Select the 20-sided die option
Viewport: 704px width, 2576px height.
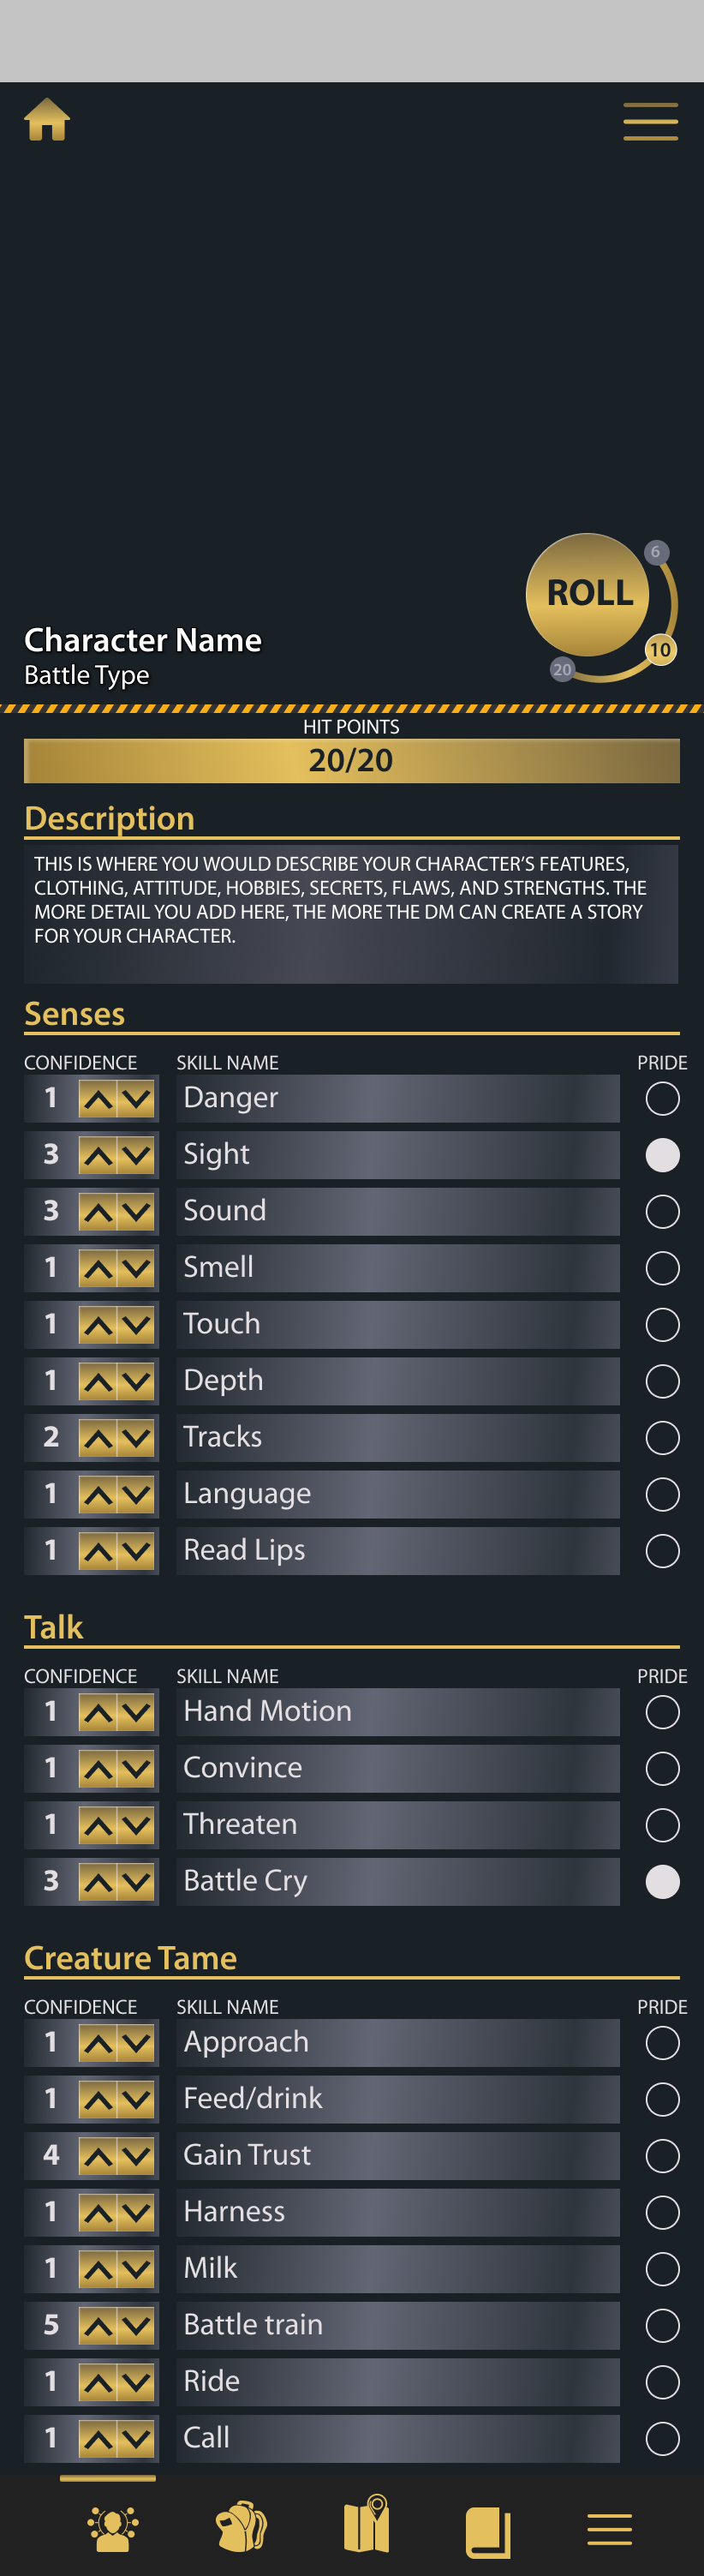[x=562, y=669]
